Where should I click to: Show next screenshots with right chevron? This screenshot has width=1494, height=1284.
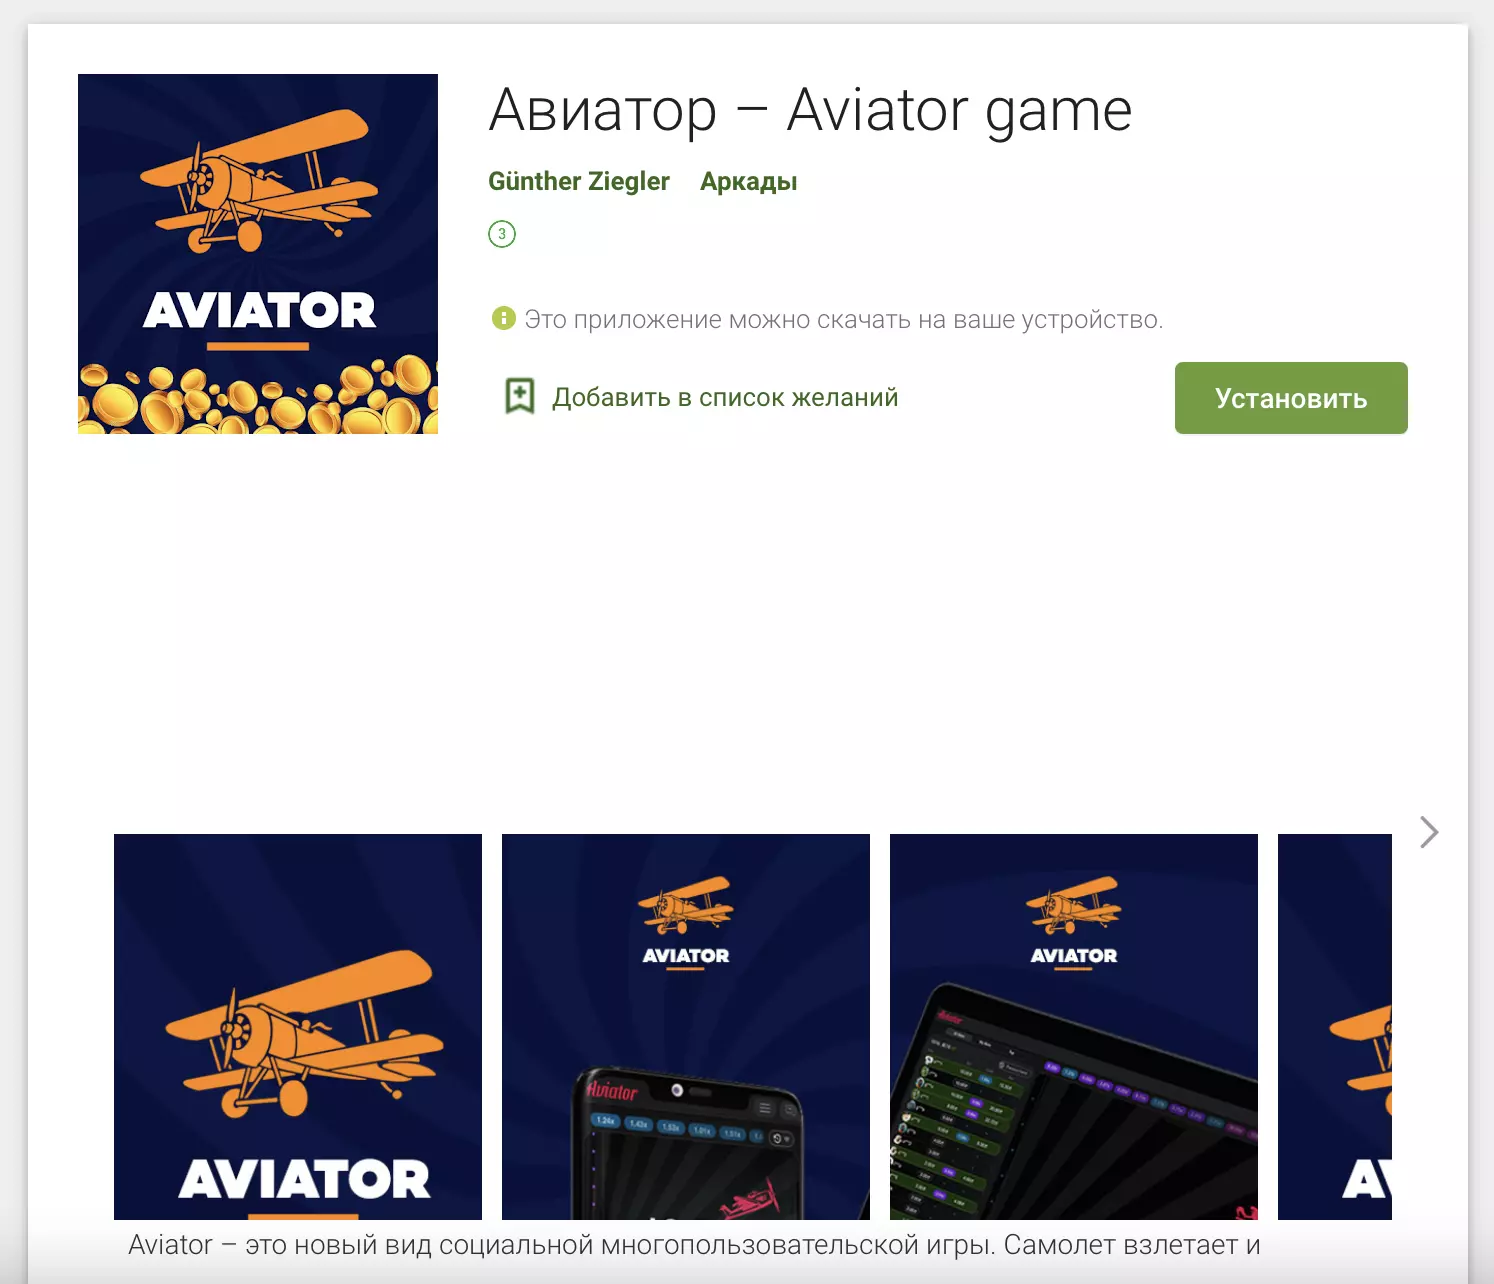1429,832
